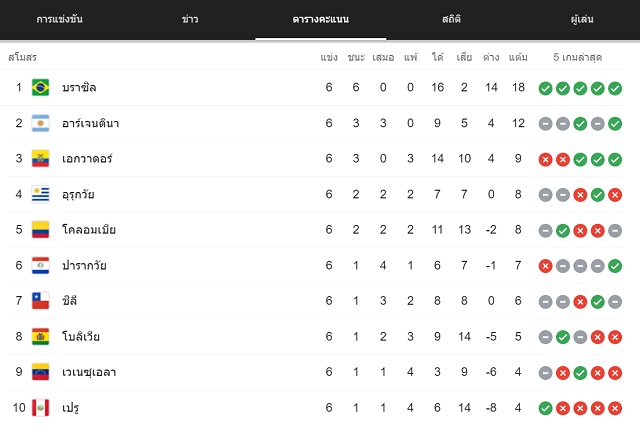Click the แต้ม column header
This screenshot has width=640, height=432.
(x=518, y=57)
